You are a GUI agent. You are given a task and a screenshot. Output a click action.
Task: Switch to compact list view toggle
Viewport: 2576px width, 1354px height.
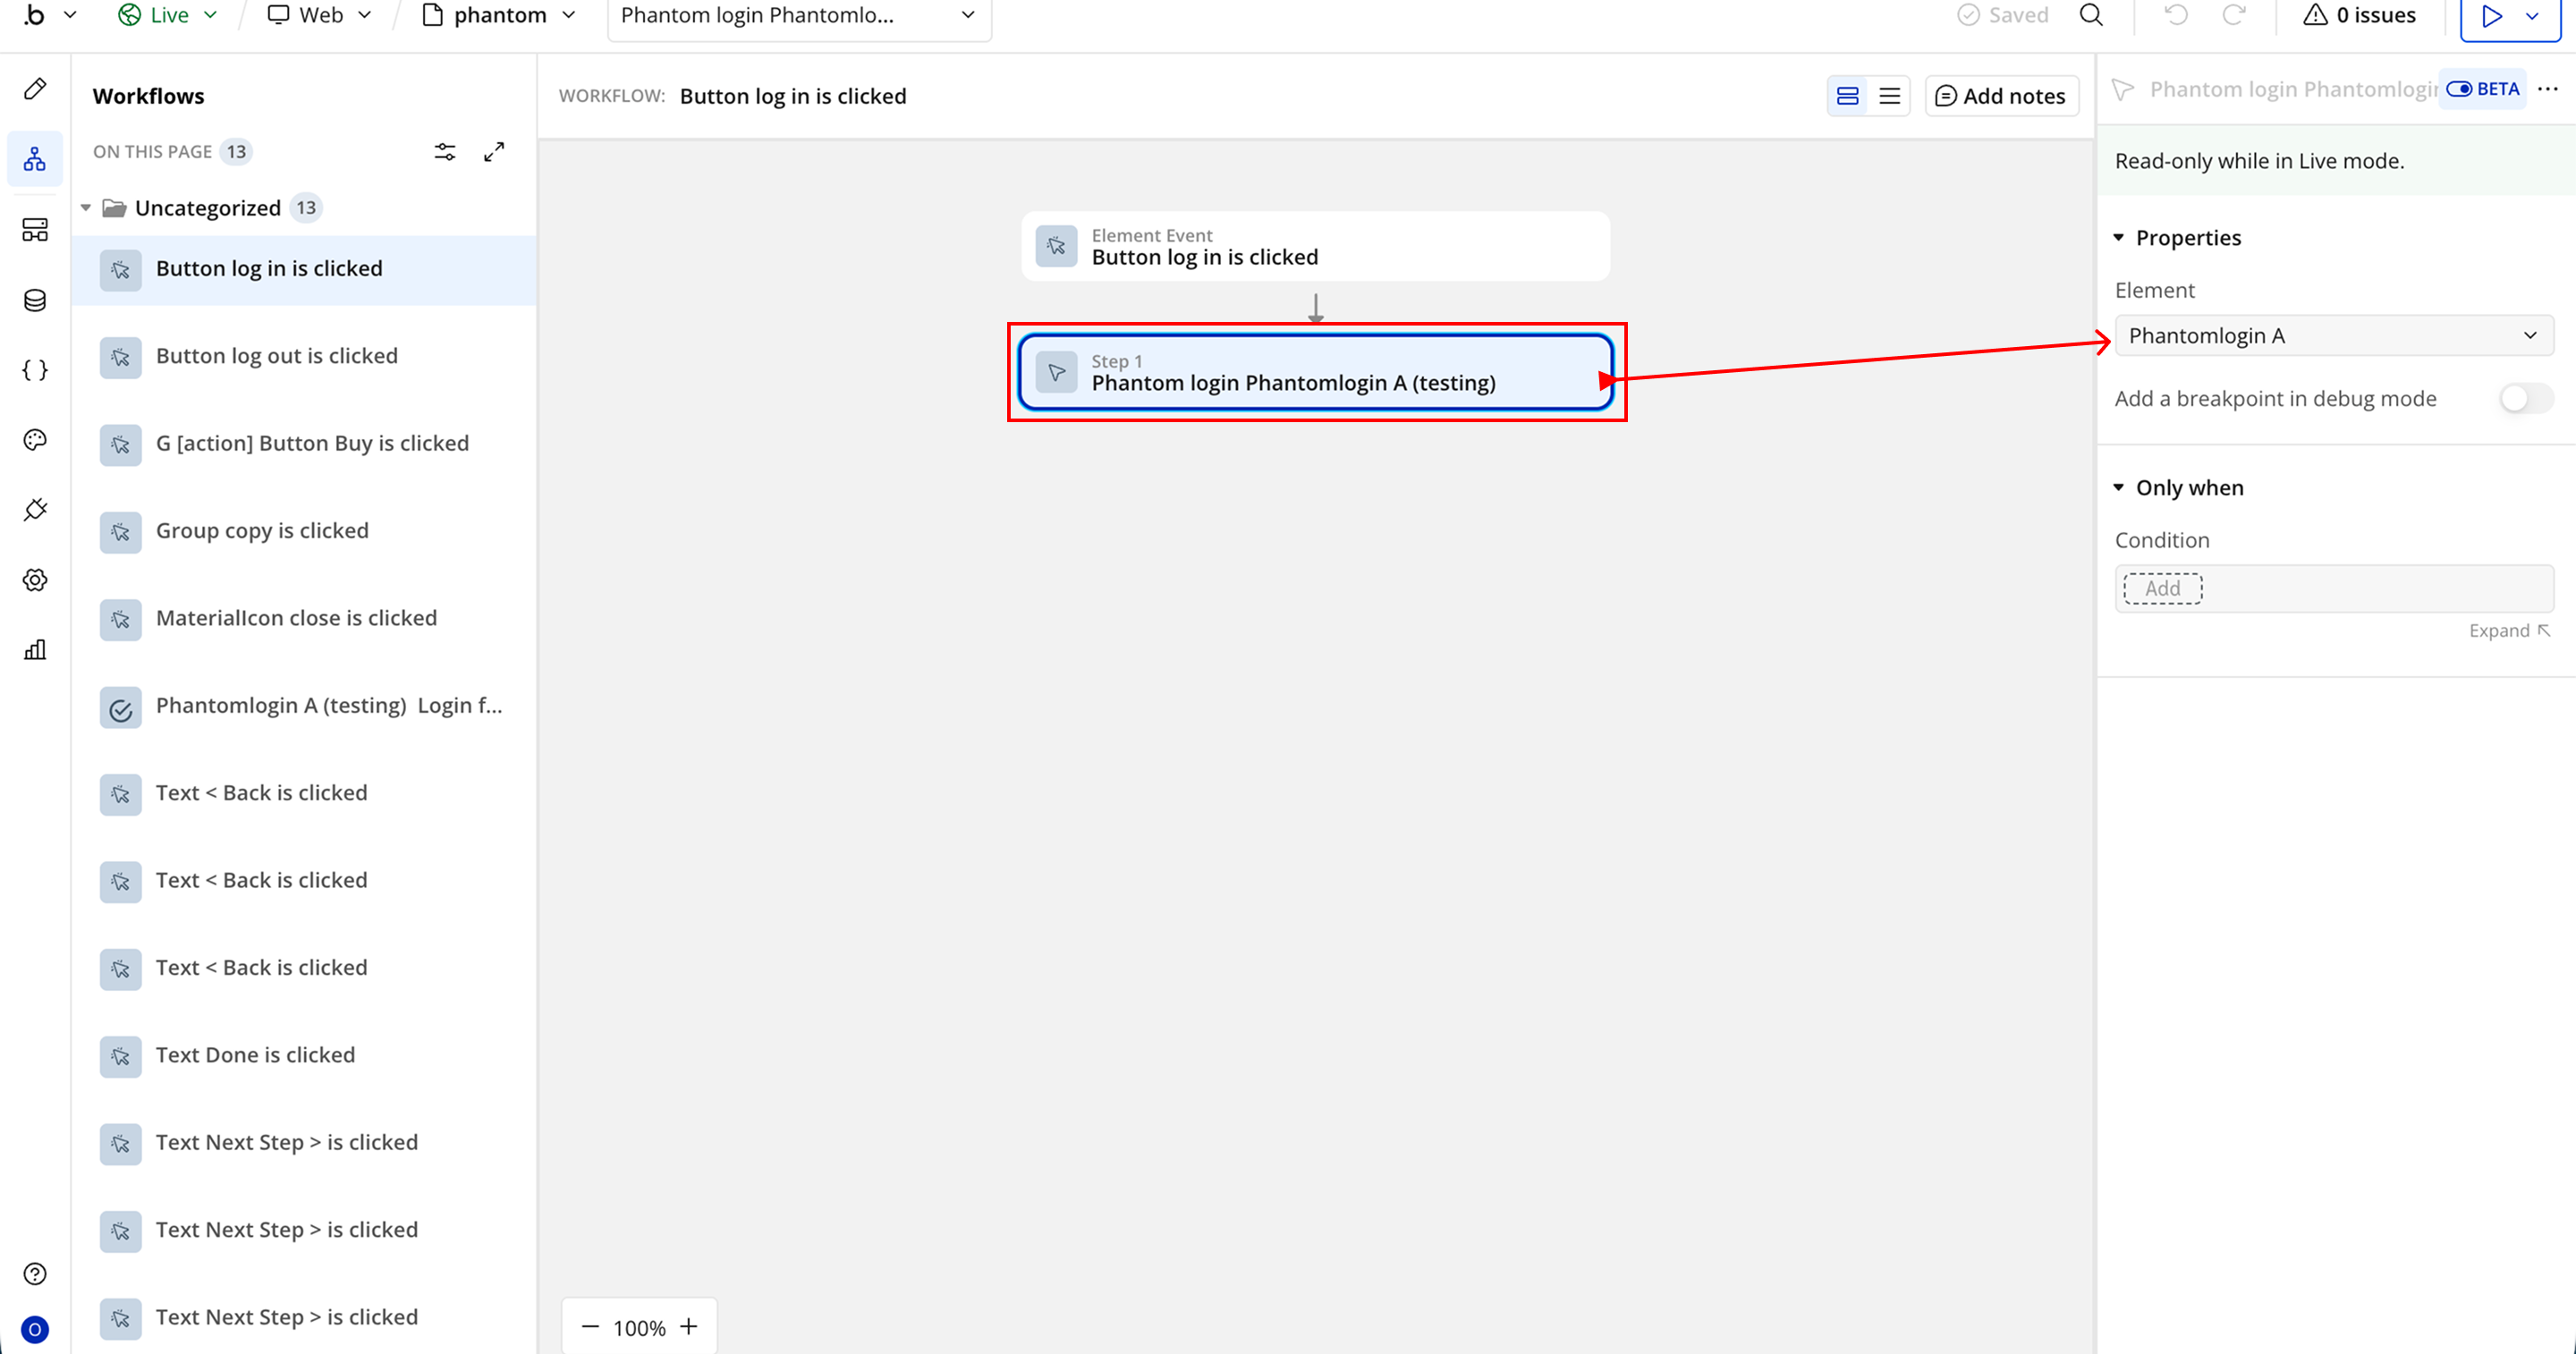(1889, 96)
